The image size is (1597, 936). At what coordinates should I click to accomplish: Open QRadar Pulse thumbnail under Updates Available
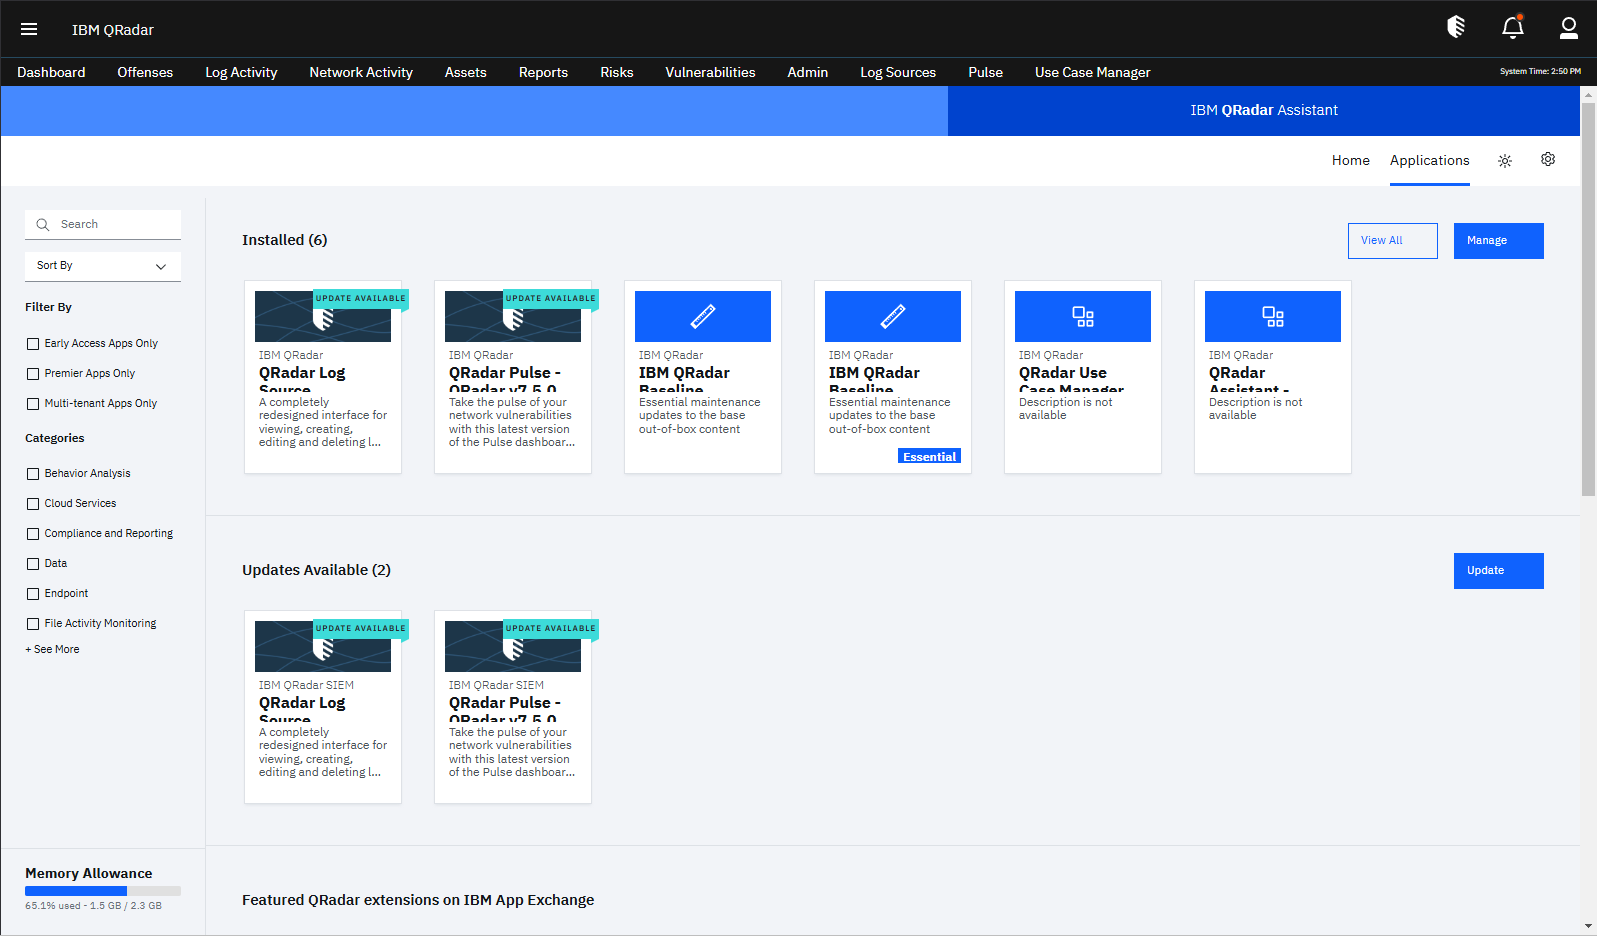[x=513, y=646]
